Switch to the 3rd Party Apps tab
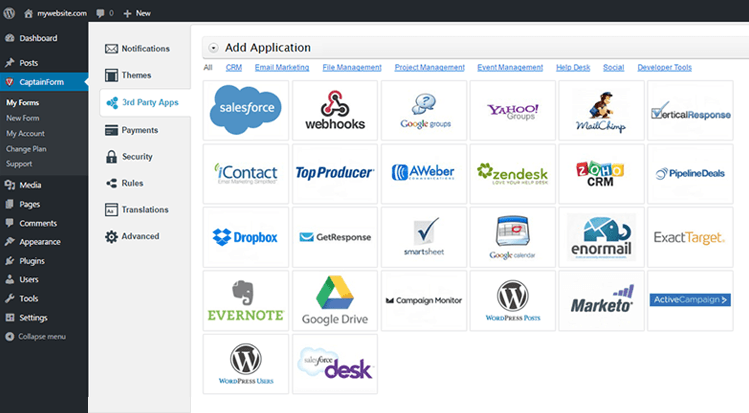Screen dimensions: 749x413 [145, 102]
